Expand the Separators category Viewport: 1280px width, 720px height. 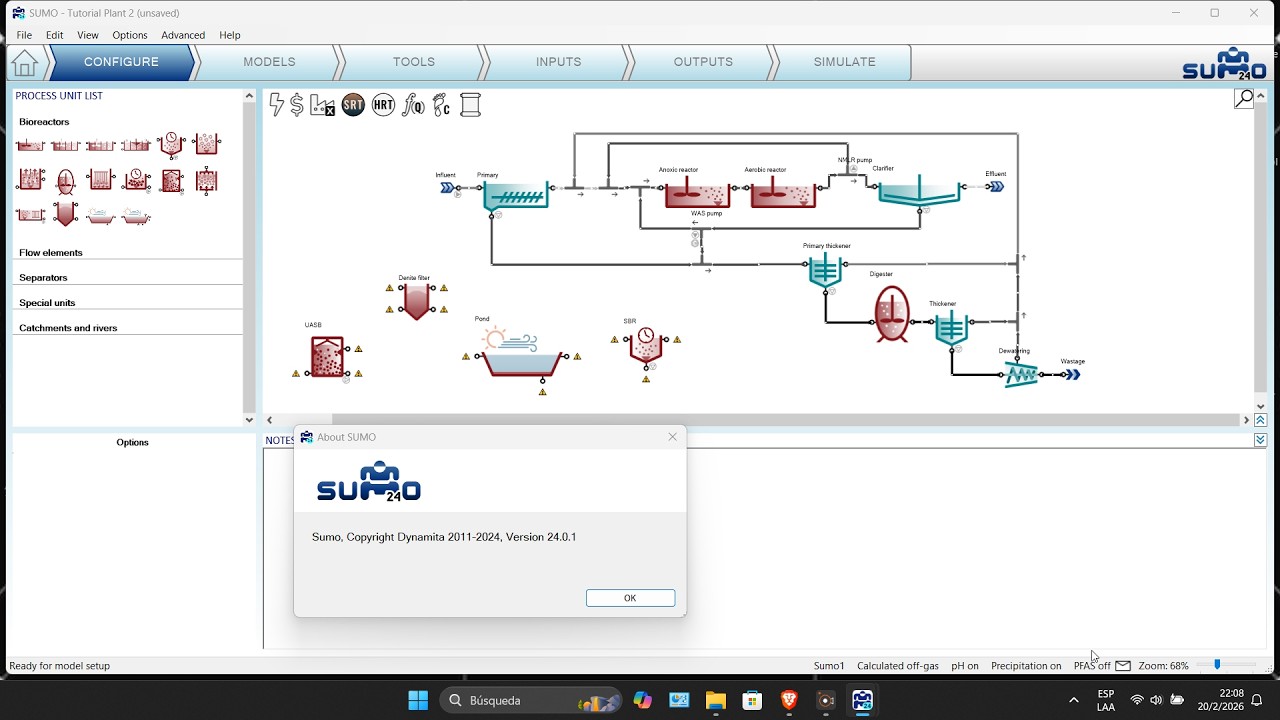43,278
